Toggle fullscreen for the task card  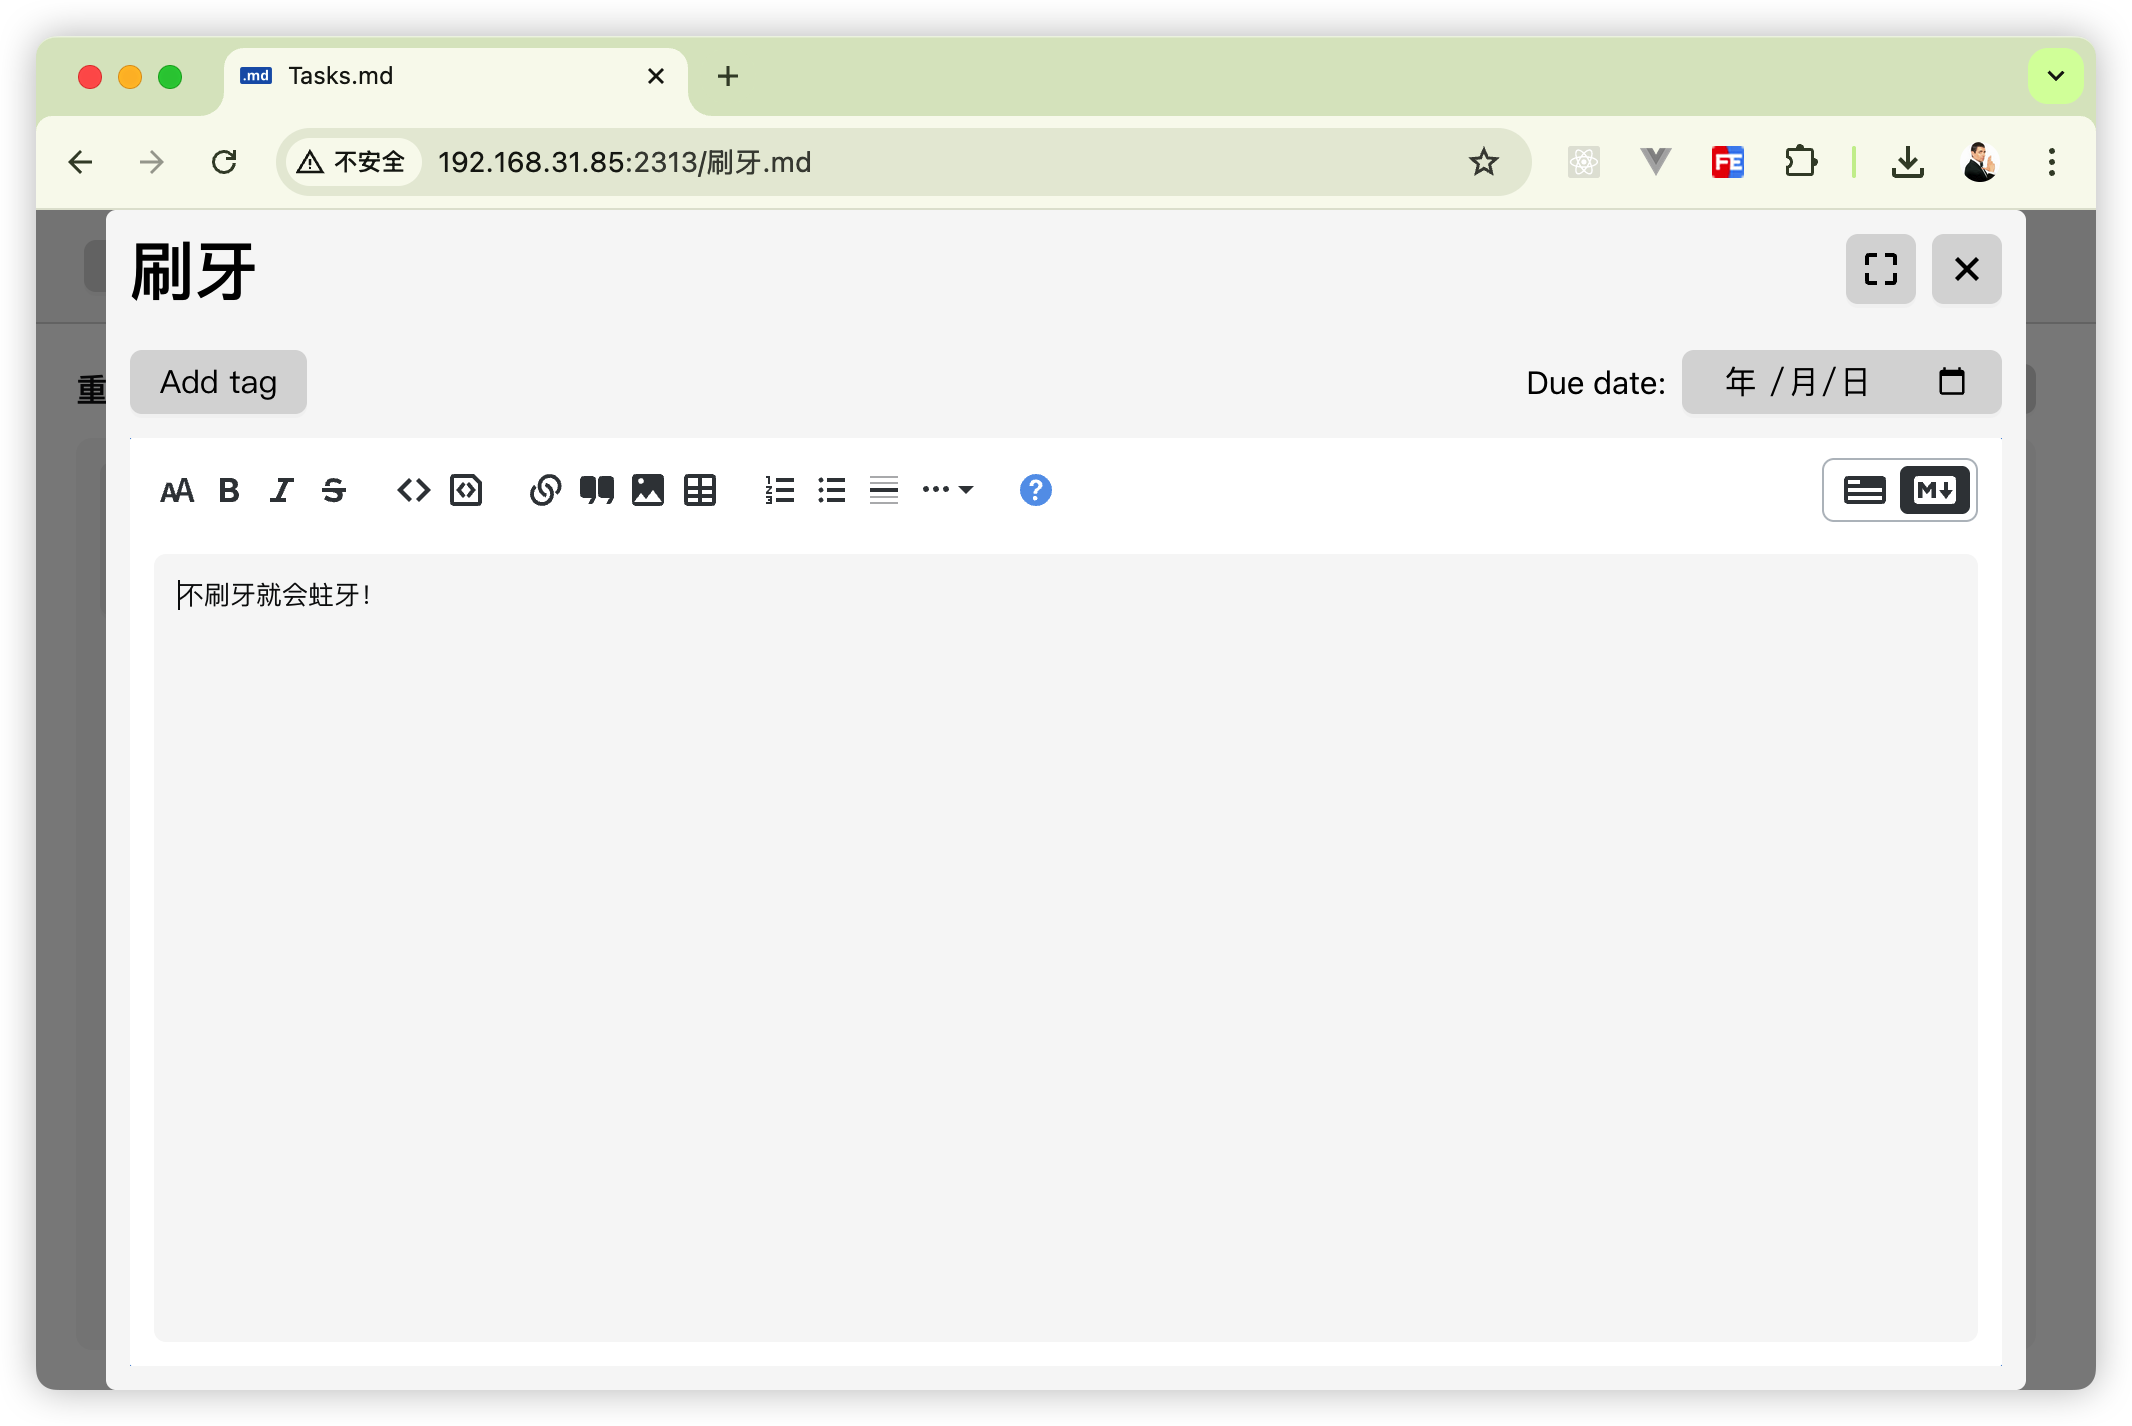(x=1880, y=269)
